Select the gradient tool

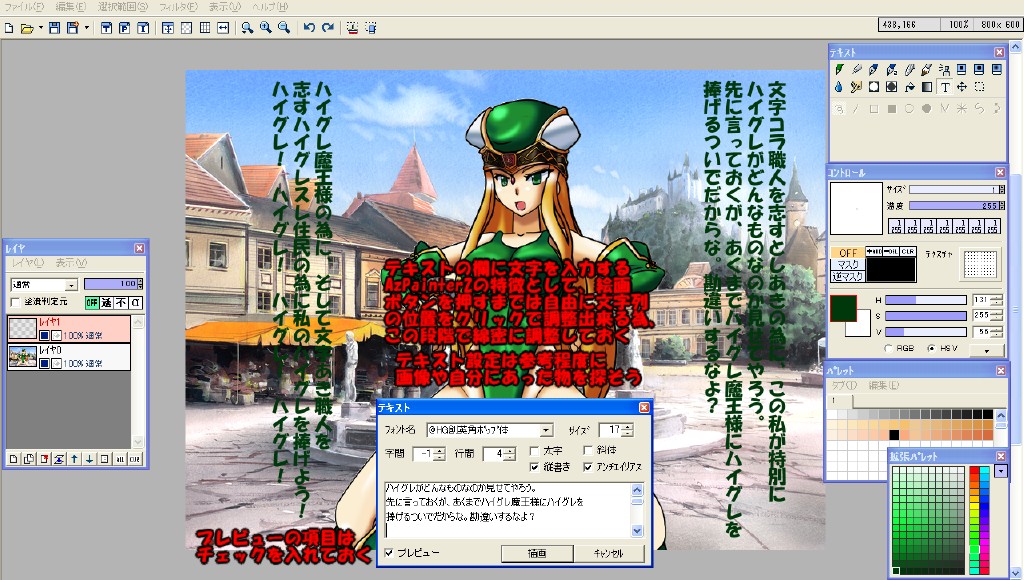927,87
